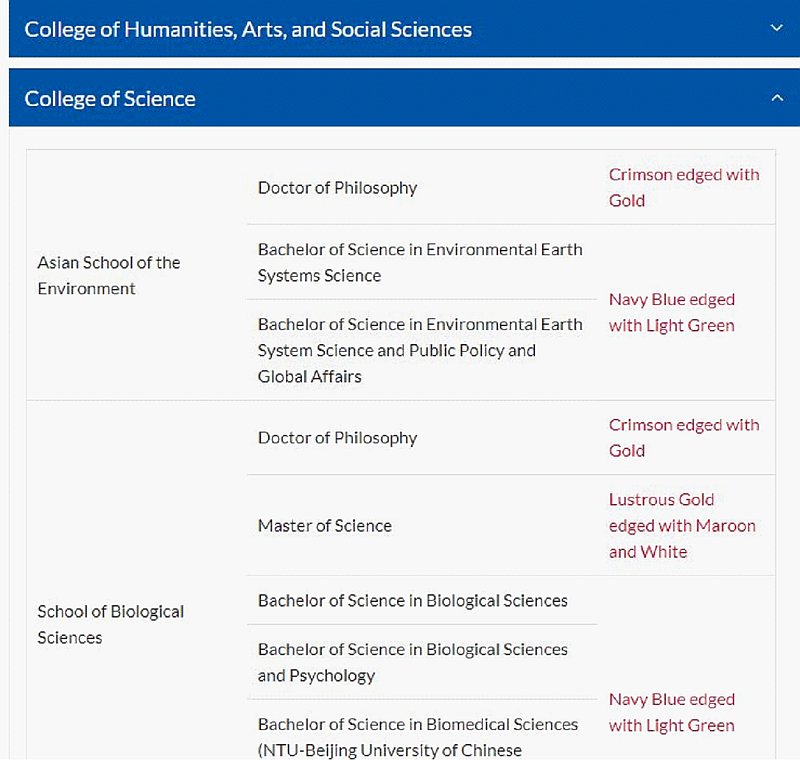Click Navy Blue edged with Light Green for Environment
800x760 pixels.
[x=671, y=312]
